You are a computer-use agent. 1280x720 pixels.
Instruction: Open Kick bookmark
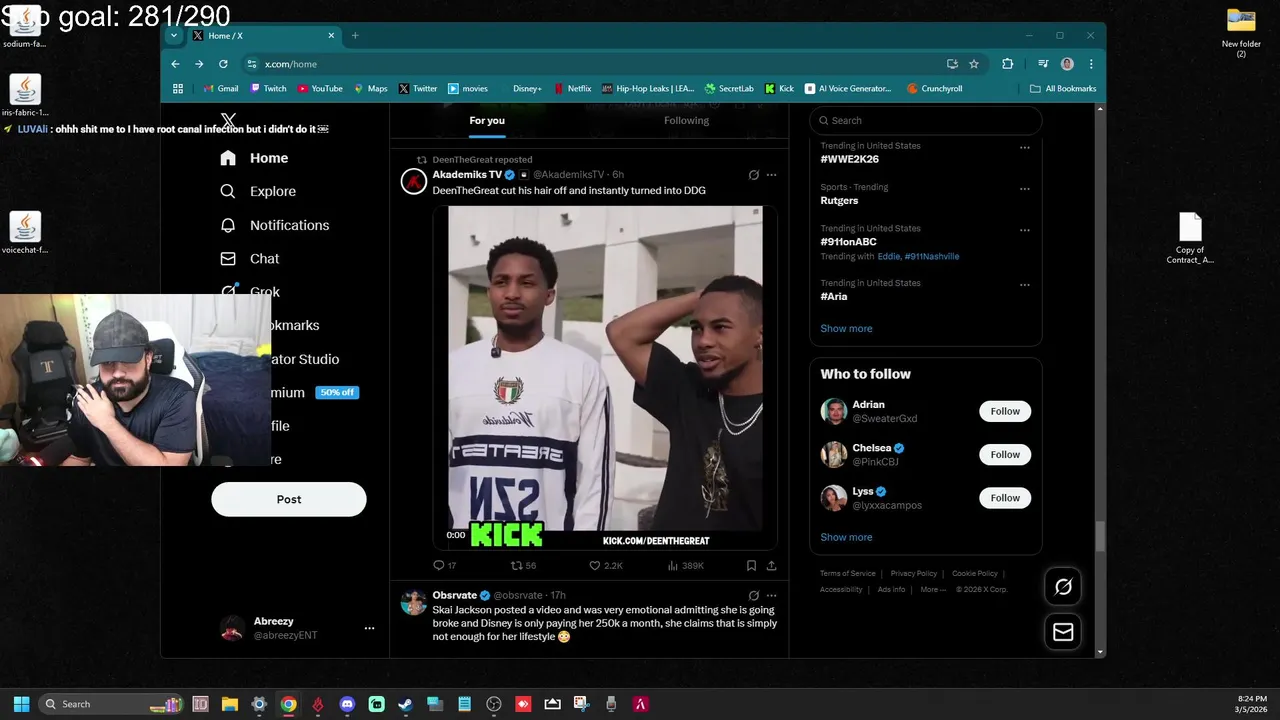(779, 88)
